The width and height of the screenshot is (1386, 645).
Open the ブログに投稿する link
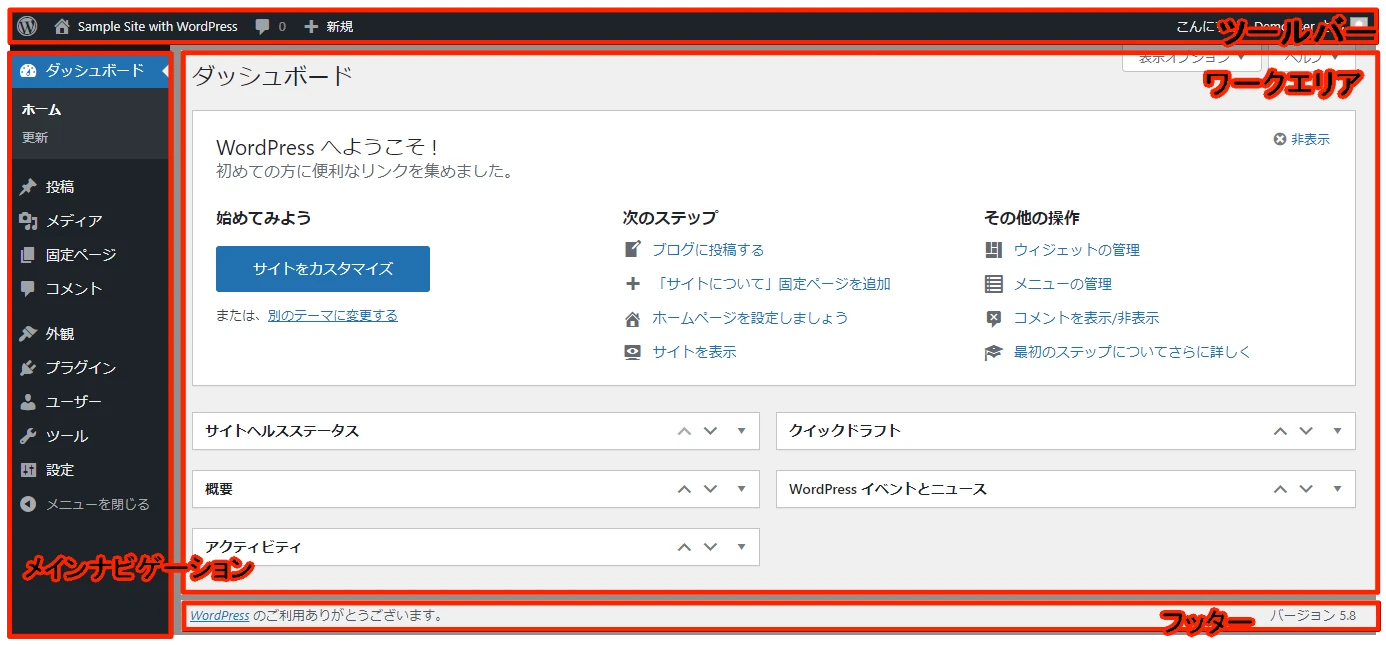(708, 250)
